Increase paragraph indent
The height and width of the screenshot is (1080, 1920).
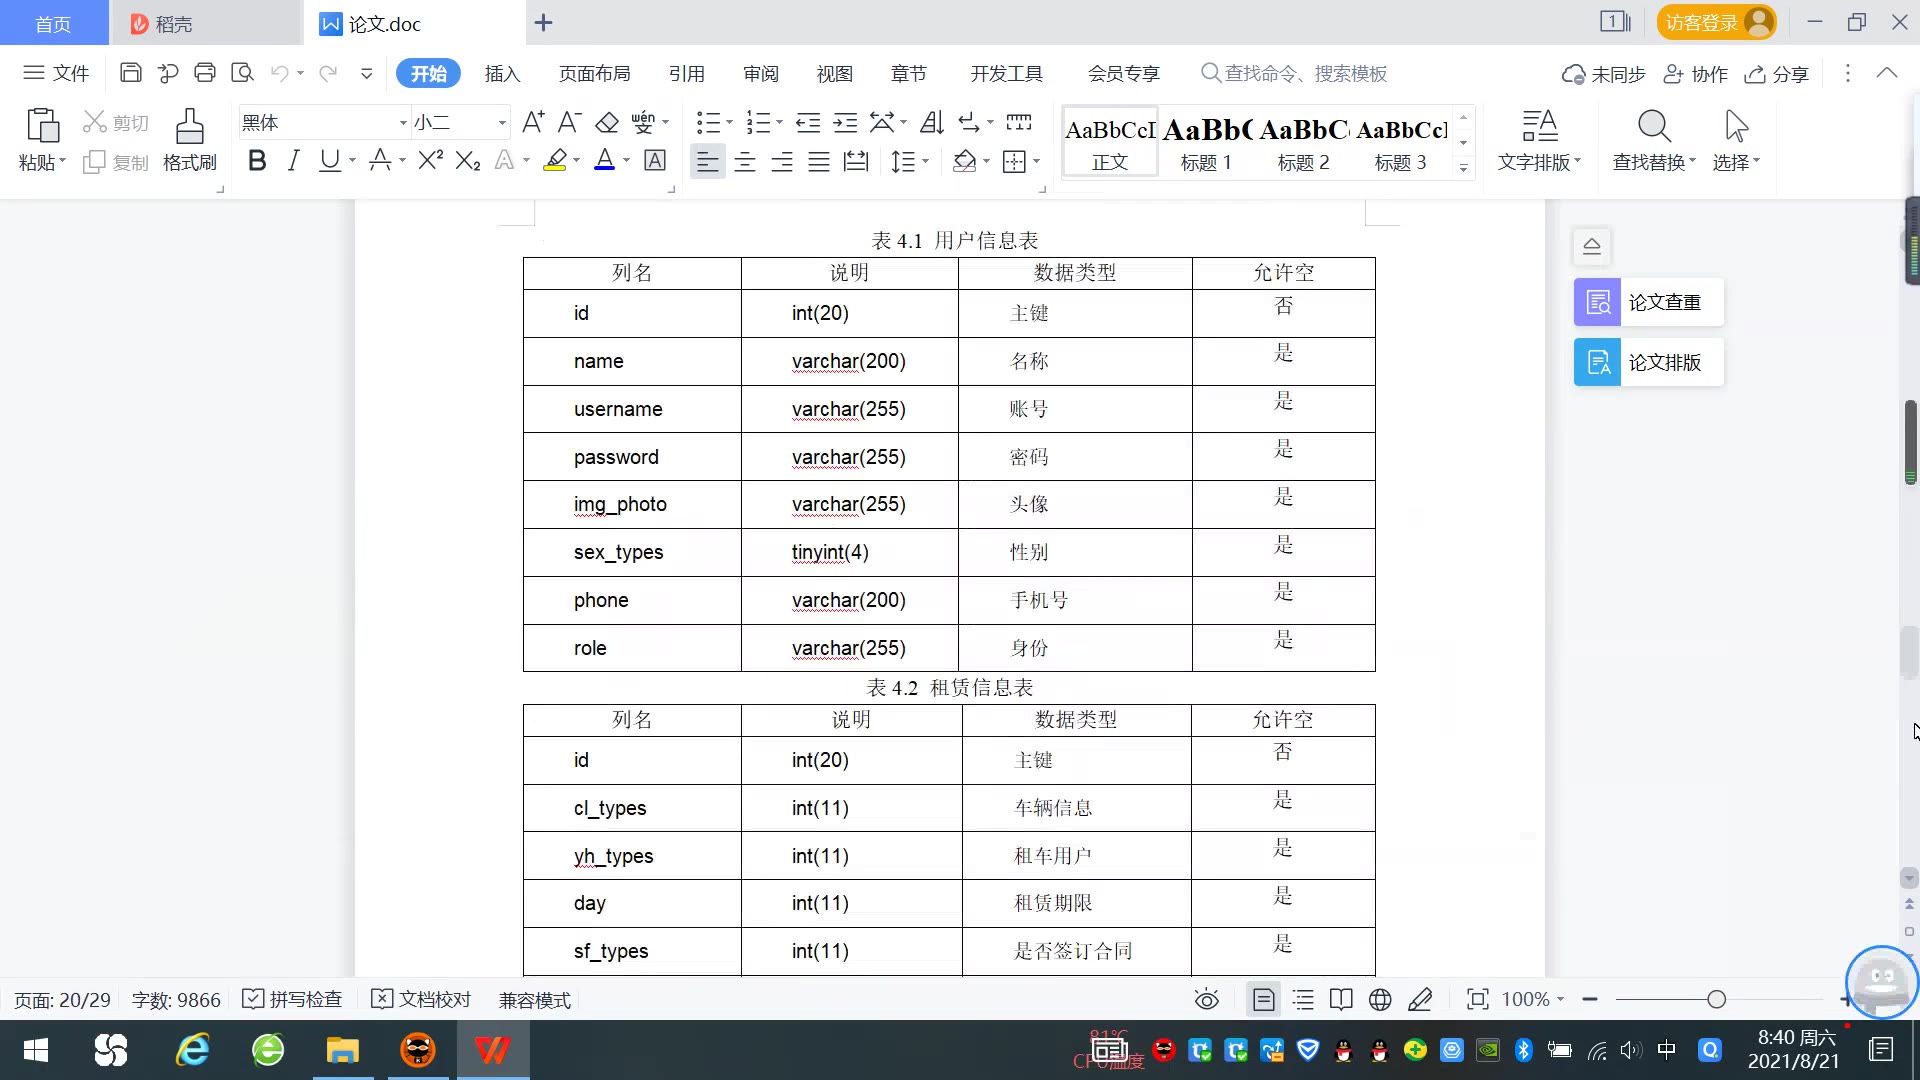845,122
